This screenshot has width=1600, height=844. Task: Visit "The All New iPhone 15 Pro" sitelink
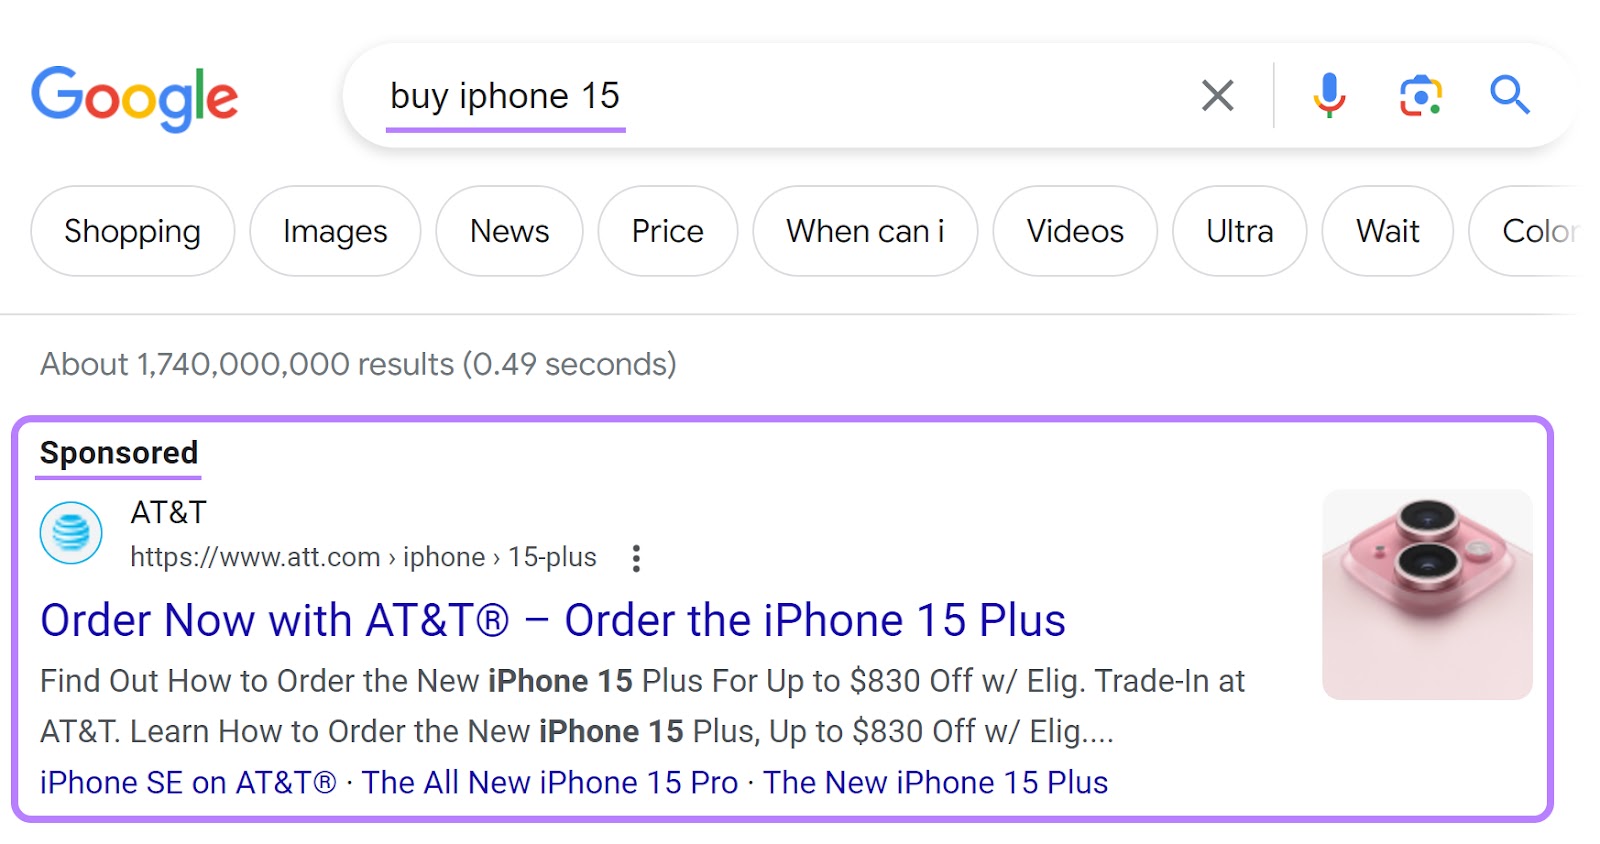[550, 782]
